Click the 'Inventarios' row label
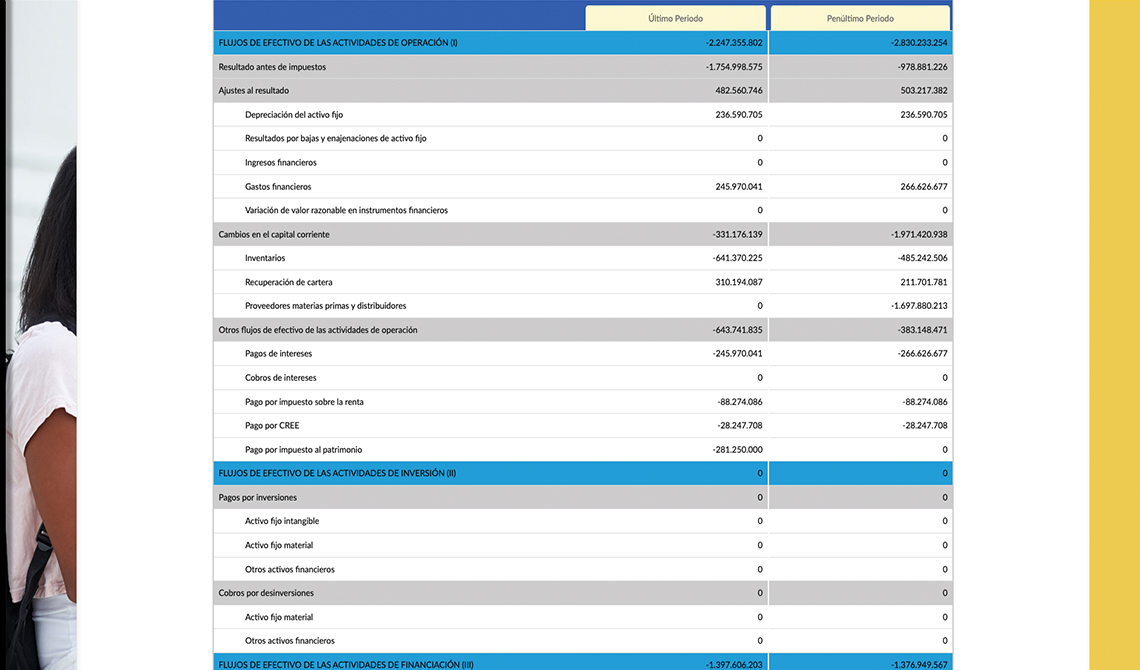The width and height of the screenshot is (1140, 670). (x=265, y=258)
